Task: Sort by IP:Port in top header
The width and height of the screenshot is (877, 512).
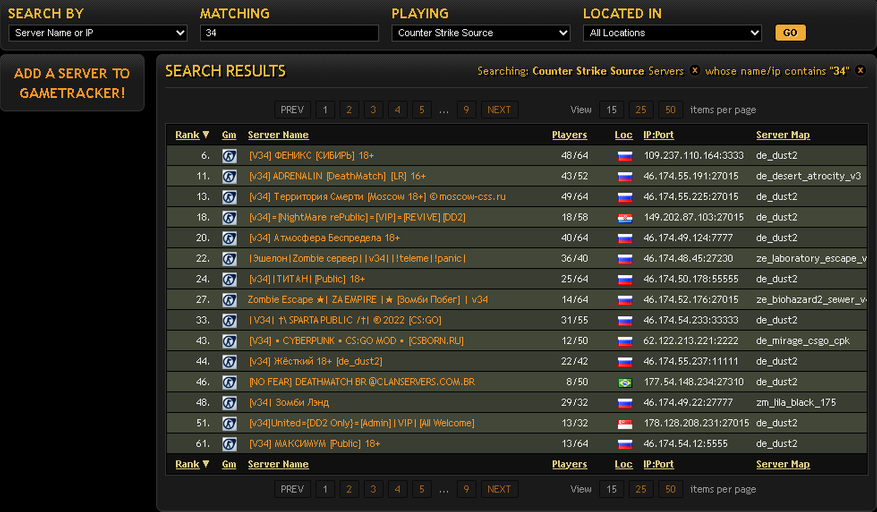Action: click(x=658, y=135)
